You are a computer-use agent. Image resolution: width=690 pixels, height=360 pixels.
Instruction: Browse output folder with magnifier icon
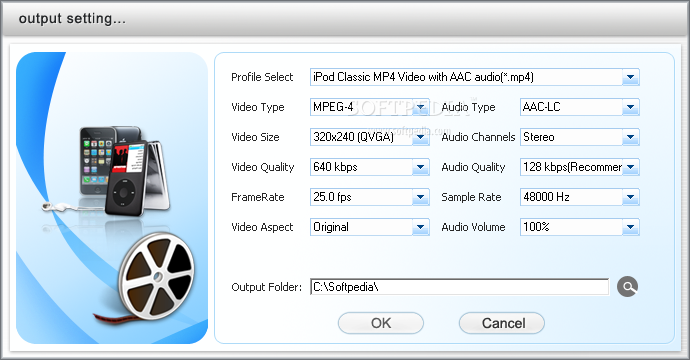coord(628,287)
